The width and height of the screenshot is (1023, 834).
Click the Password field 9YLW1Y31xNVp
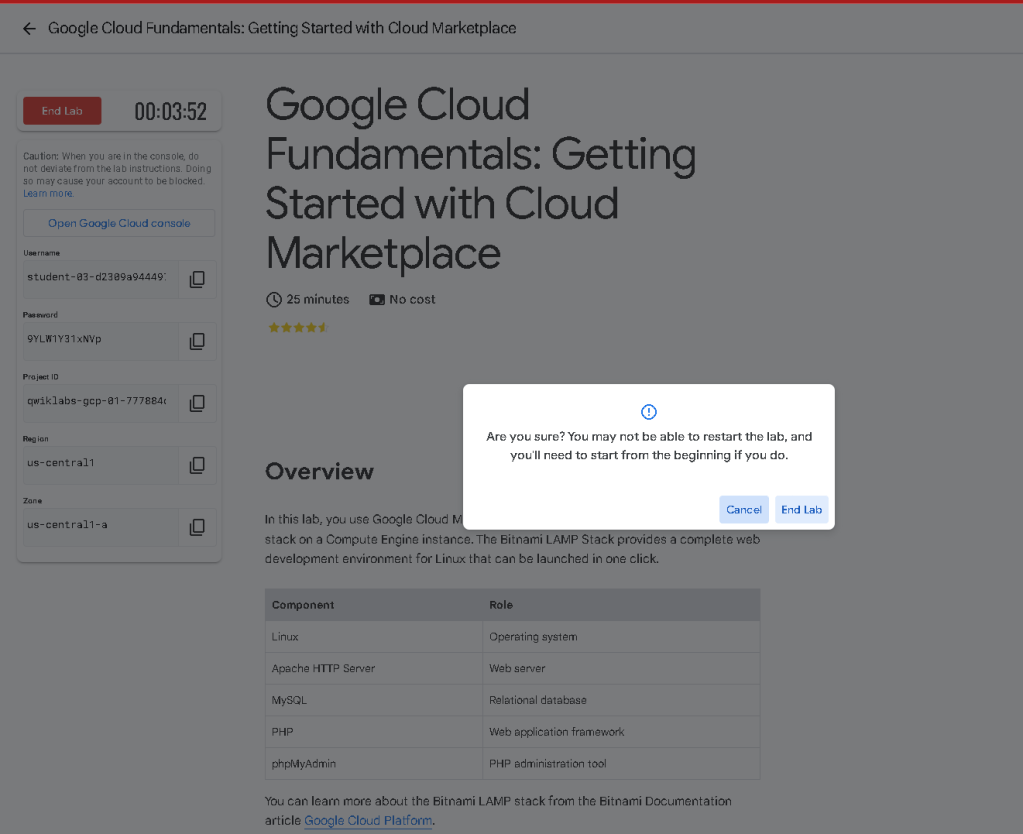click(101, 341)
